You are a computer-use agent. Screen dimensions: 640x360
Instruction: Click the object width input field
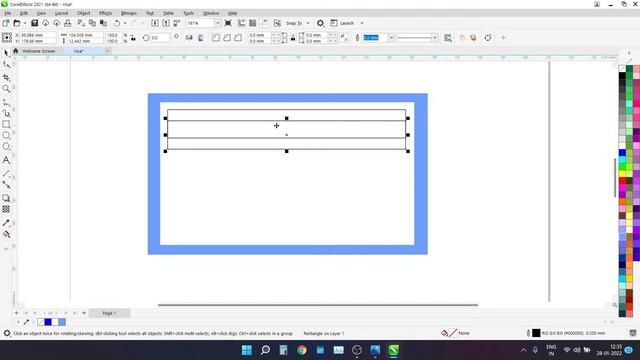85,35
